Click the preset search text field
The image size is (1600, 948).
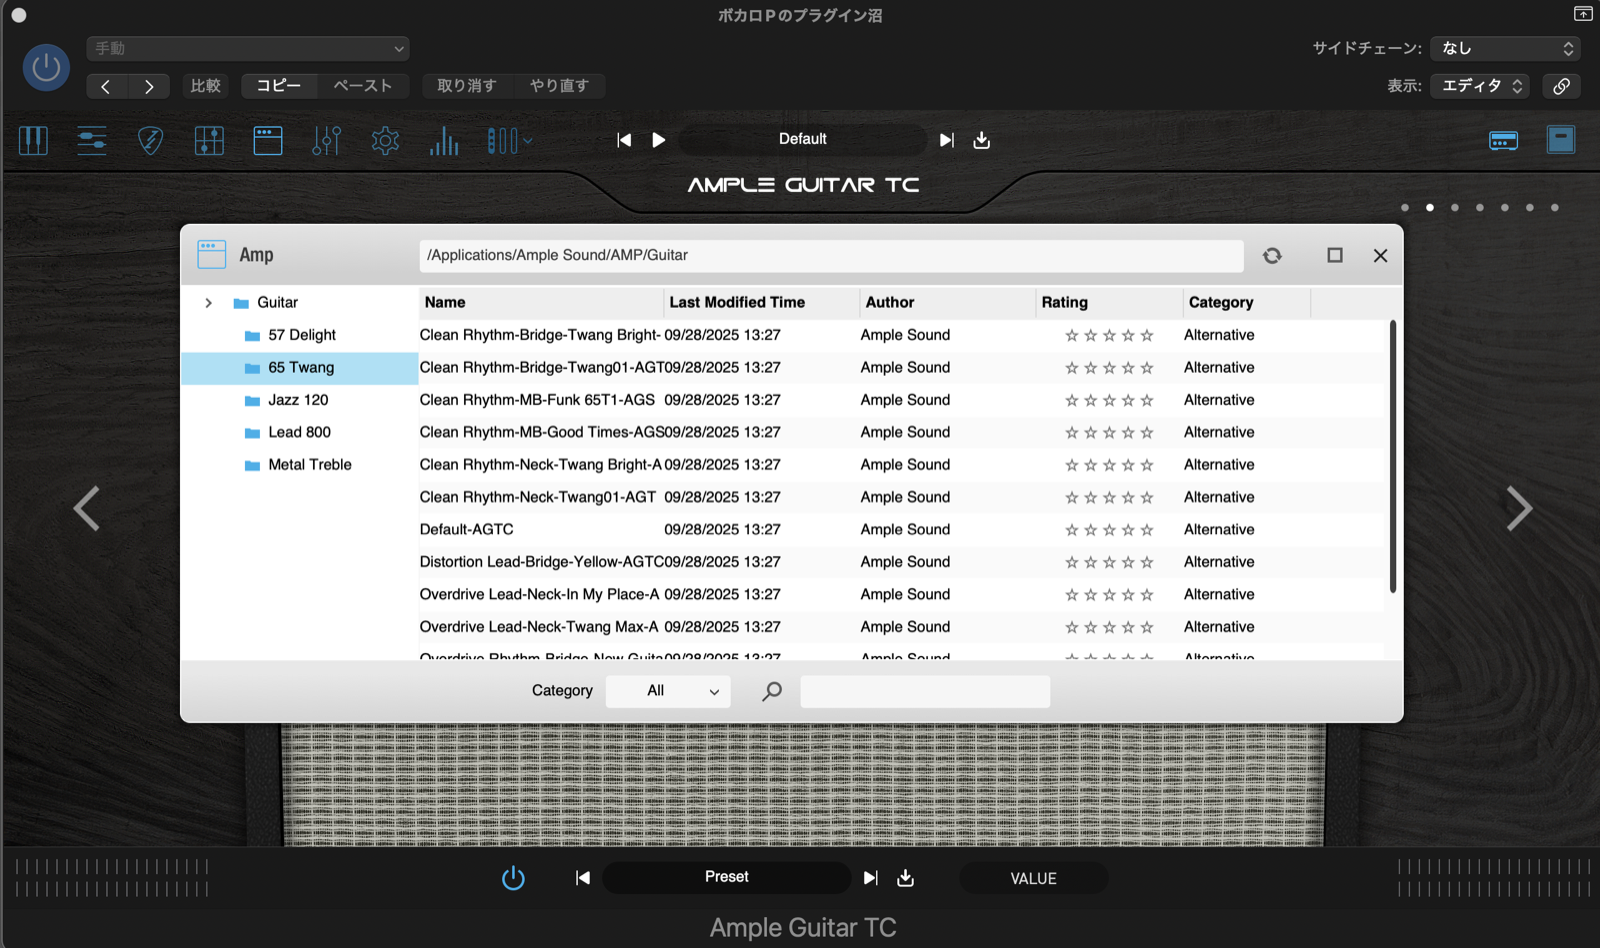[x=925, y=691]
